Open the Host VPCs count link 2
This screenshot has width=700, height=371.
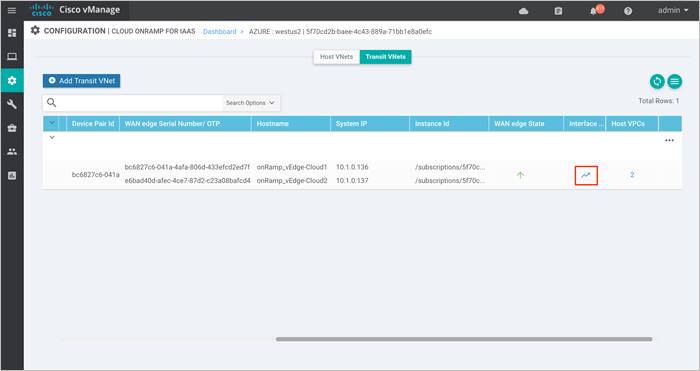click(632, 175)
